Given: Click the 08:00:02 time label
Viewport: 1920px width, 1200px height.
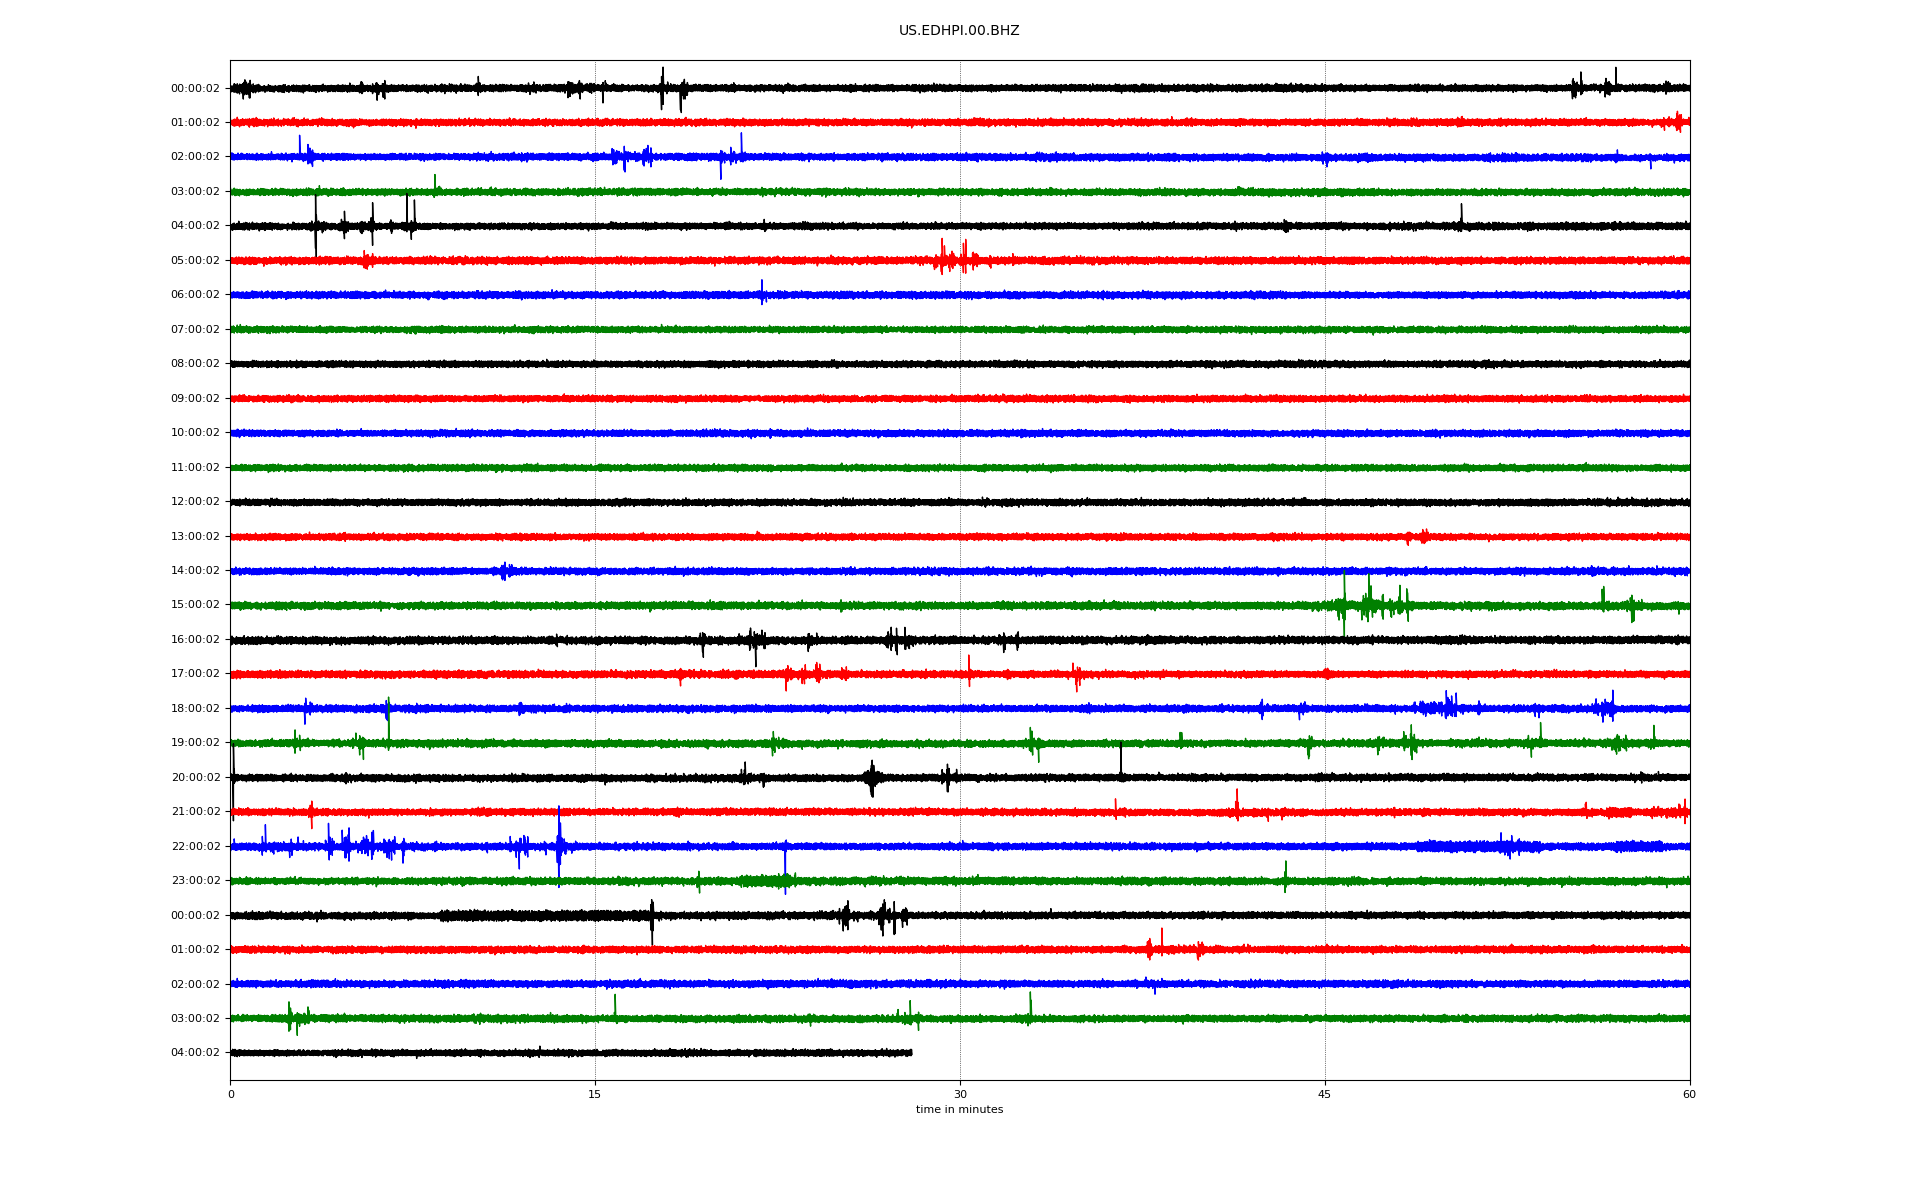Looking at the screenshot, I should [x=195, y=364].
